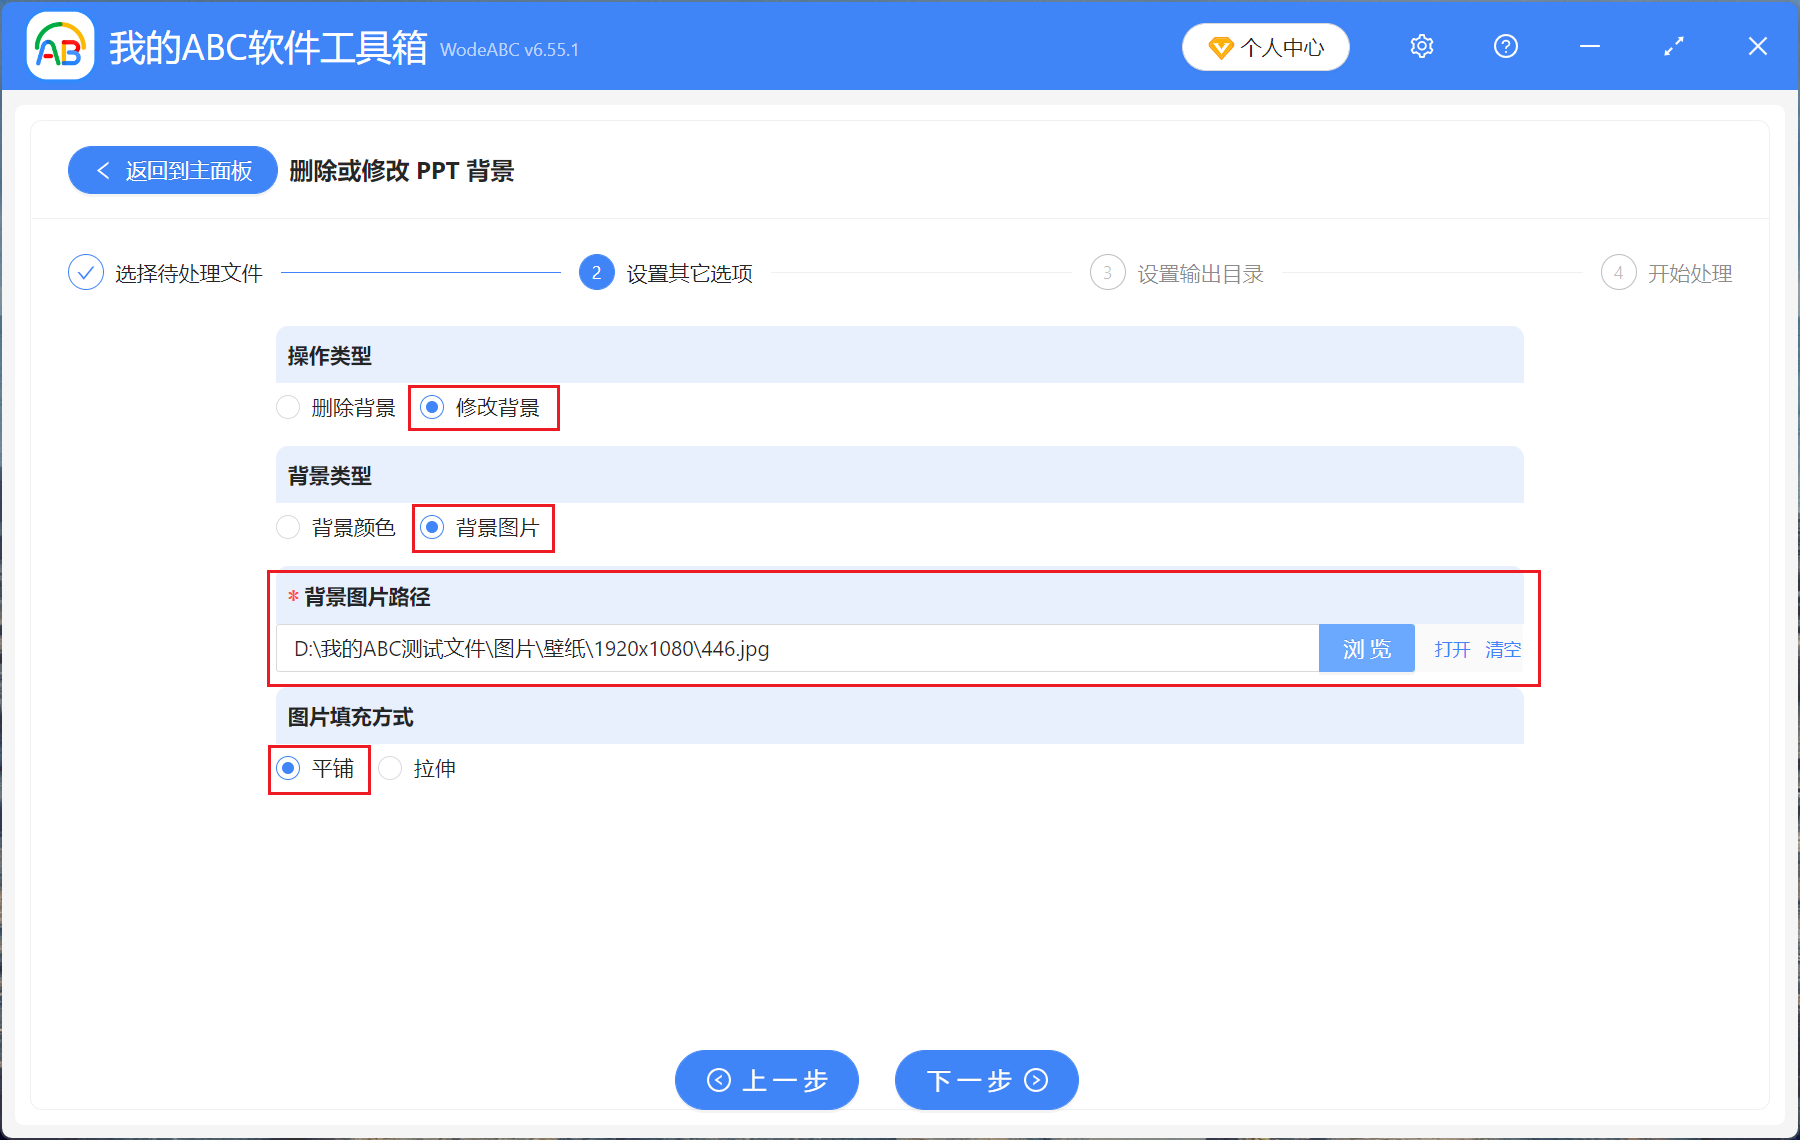Click the help question mark icon

[1505, 46]
